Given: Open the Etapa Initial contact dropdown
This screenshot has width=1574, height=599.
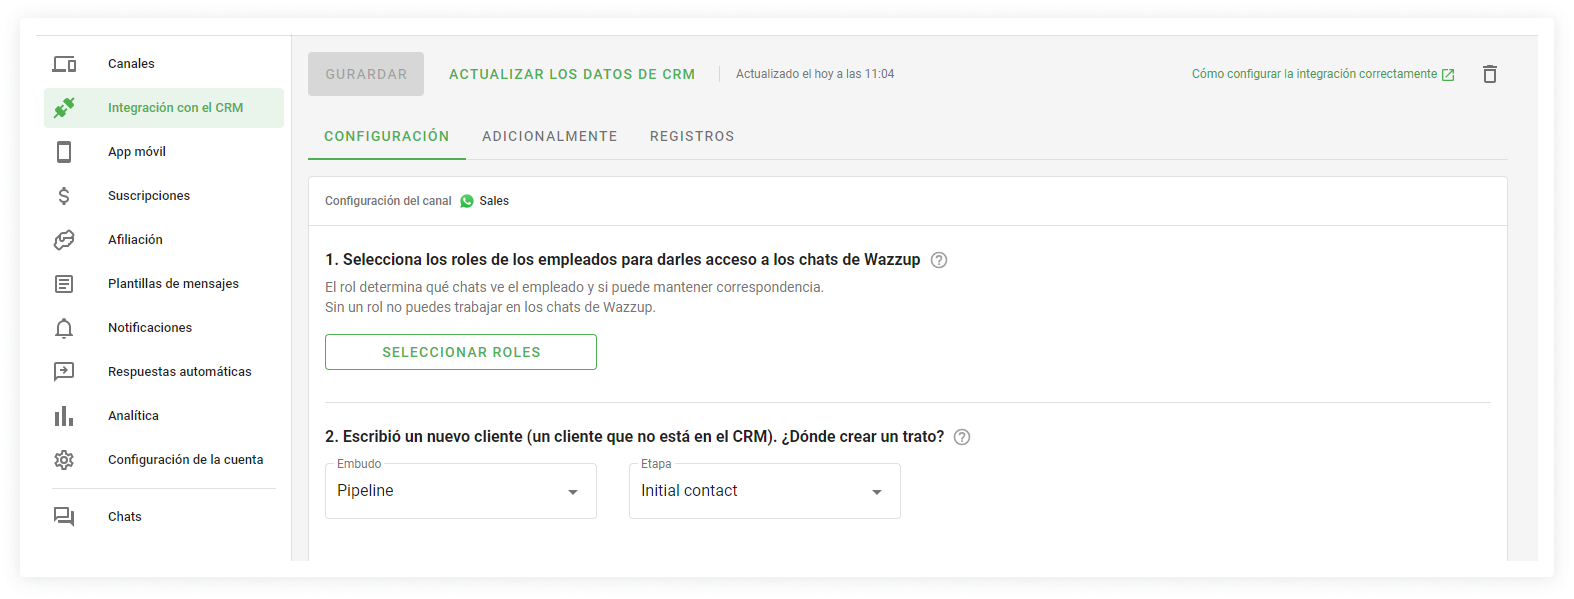Looking at the screenshot, I should pyautogui.click(x=764, y=491).
